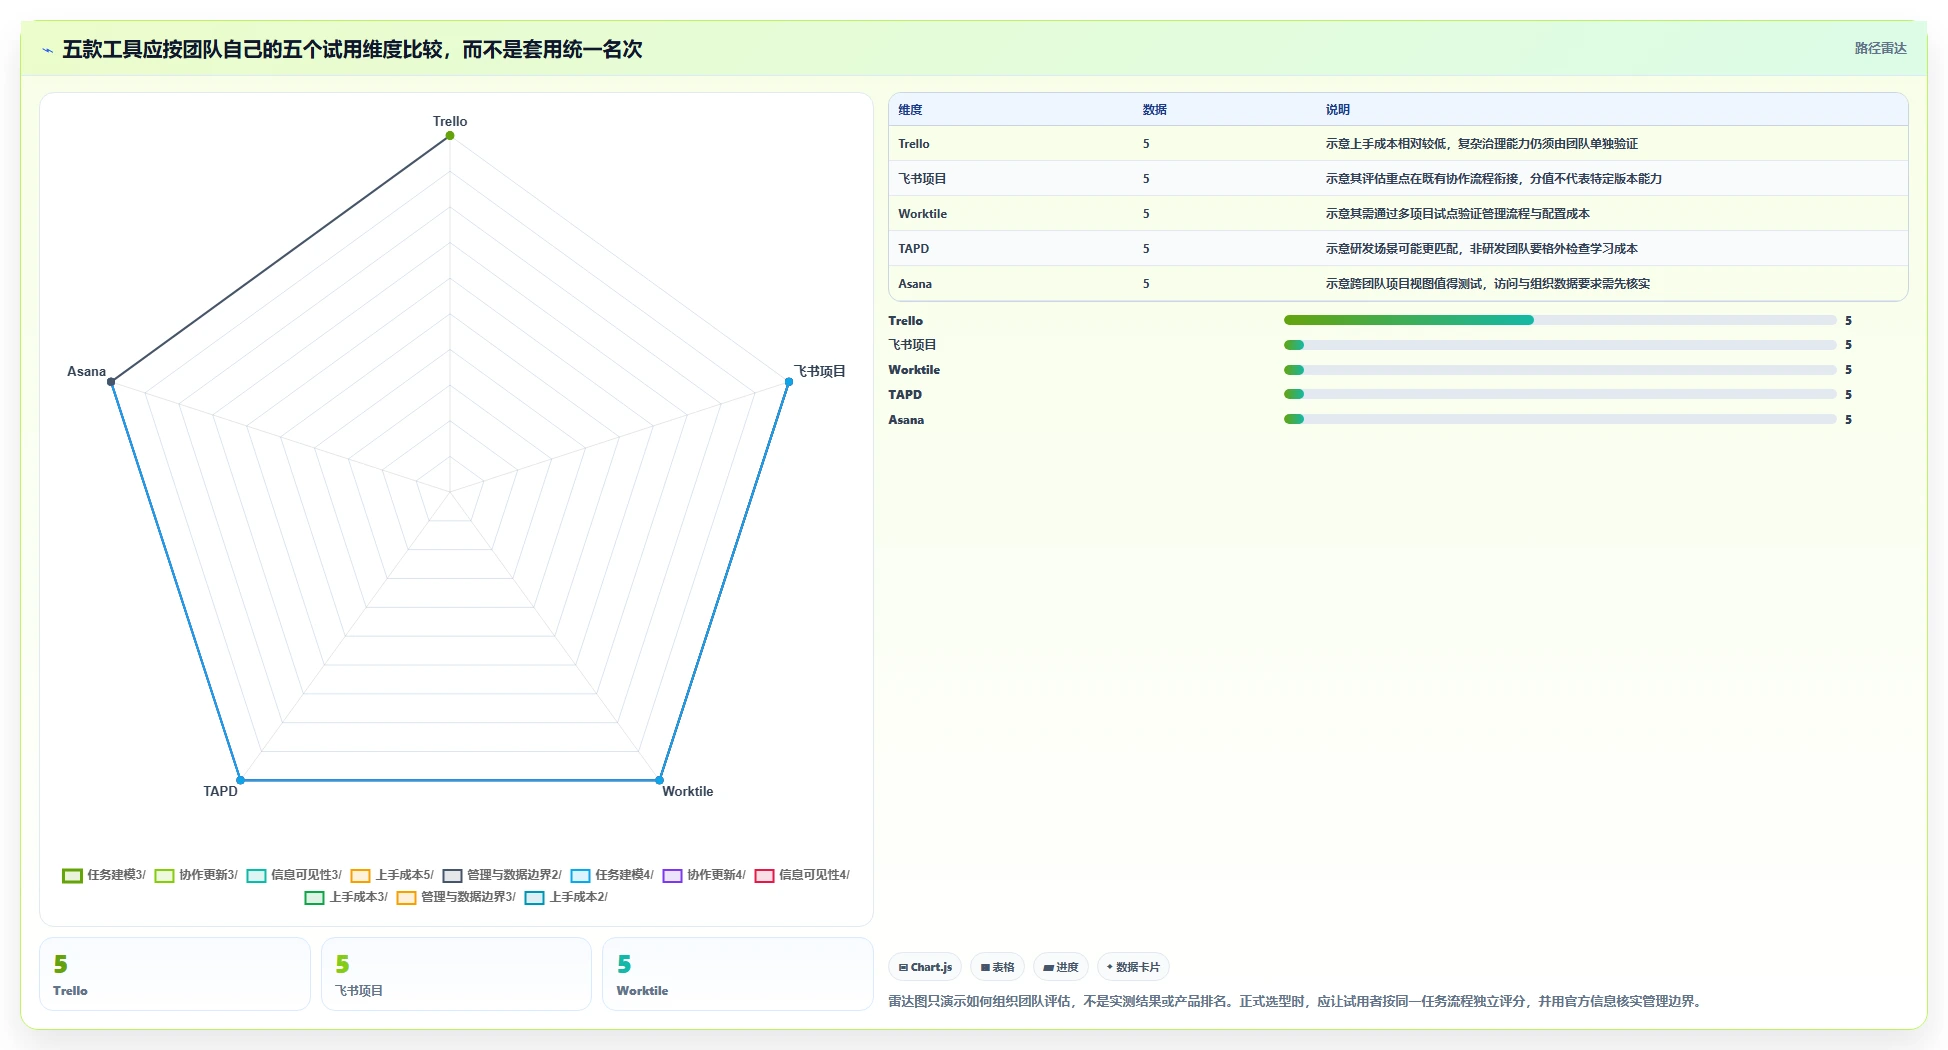
Task: Click the Trello label beside its progress bar
Action: (x=906, y=321)
